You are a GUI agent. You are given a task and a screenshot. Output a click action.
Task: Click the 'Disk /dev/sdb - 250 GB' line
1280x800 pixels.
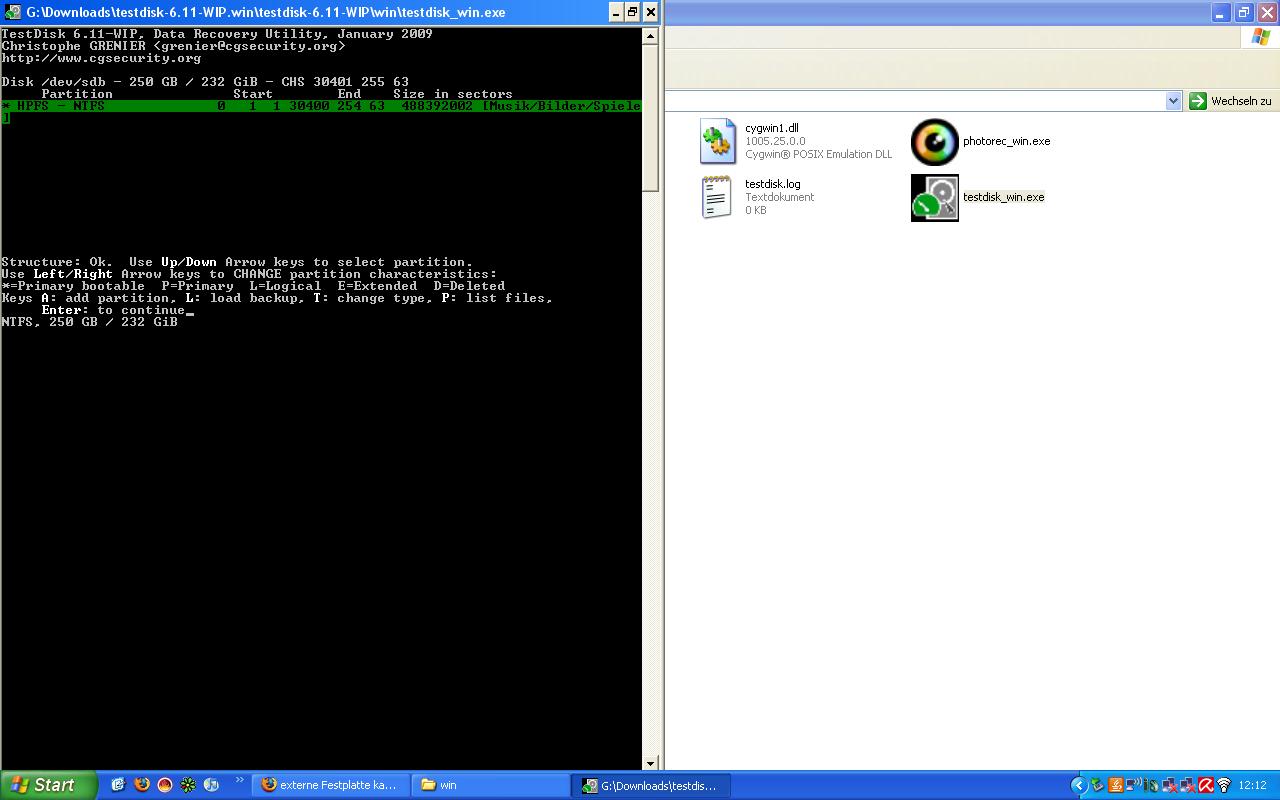[205, 82]
